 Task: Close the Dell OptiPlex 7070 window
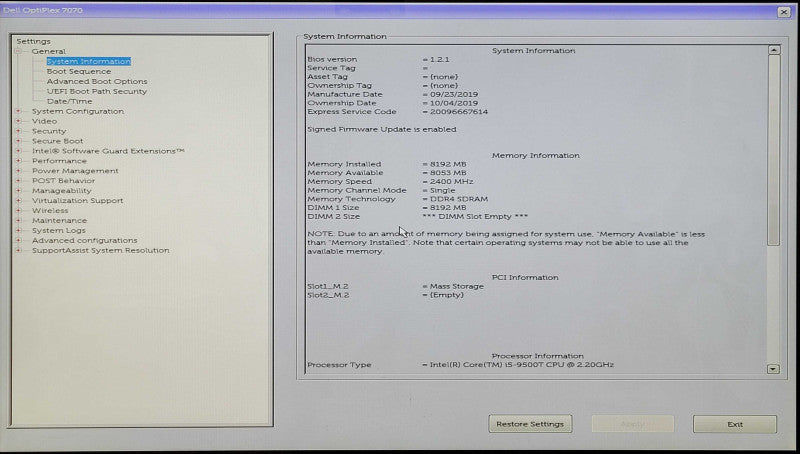[x=784, y=12]
